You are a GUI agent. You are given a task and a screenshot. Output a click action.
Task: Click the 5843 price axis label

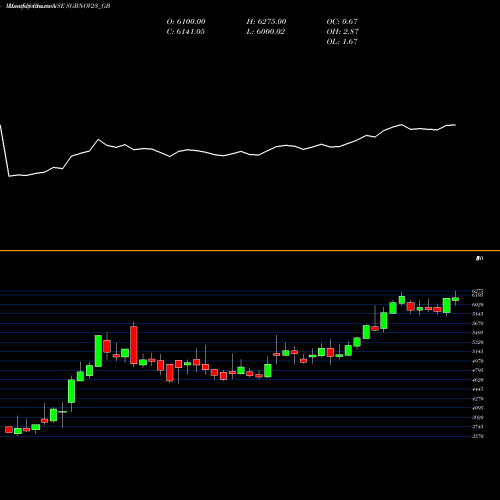point(478,314)
